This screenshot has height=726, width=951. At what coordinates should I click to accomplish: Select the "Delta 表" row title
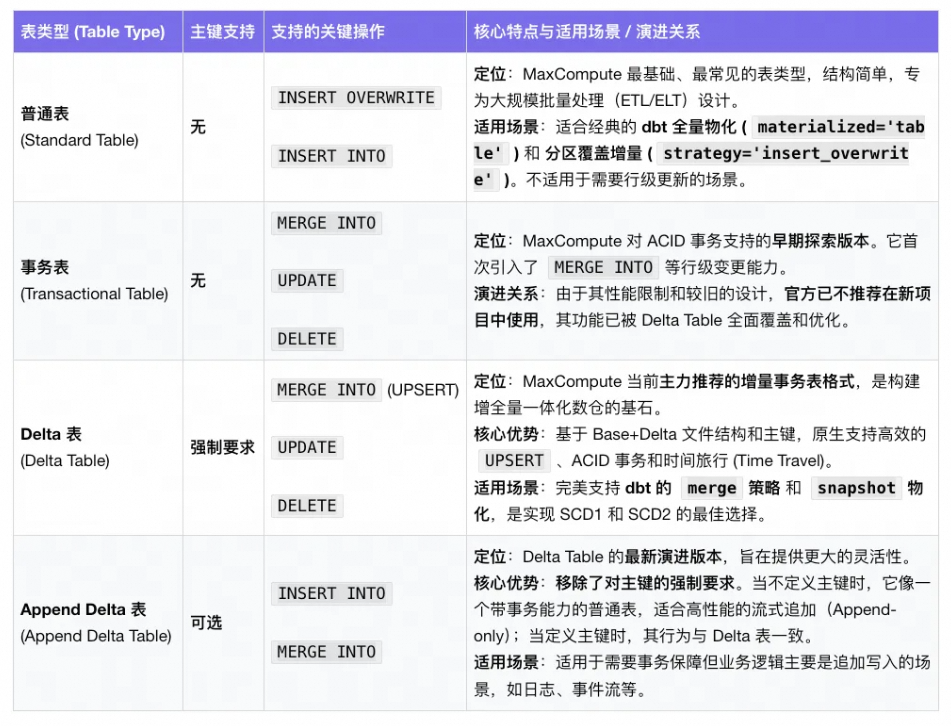(51, 434)
